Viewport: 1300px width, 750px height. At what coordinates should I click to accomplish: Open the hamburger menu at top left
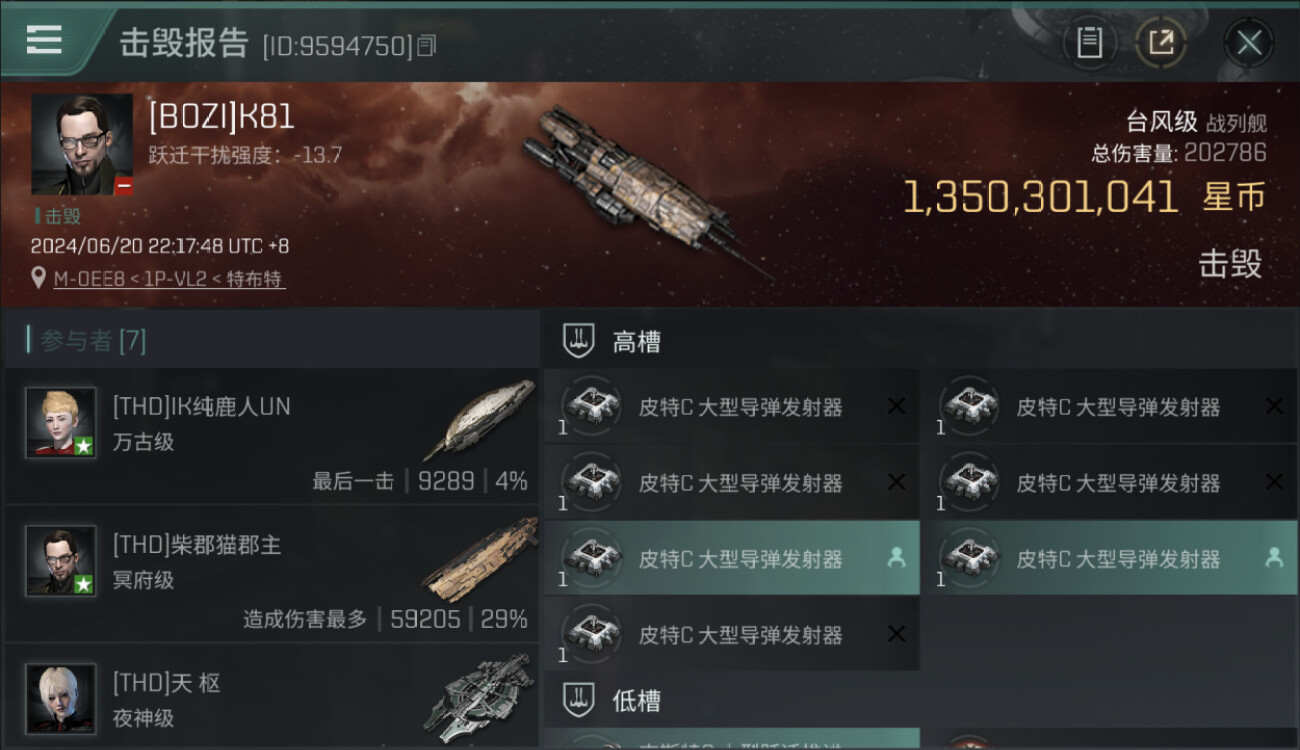[x=44, y=40]
